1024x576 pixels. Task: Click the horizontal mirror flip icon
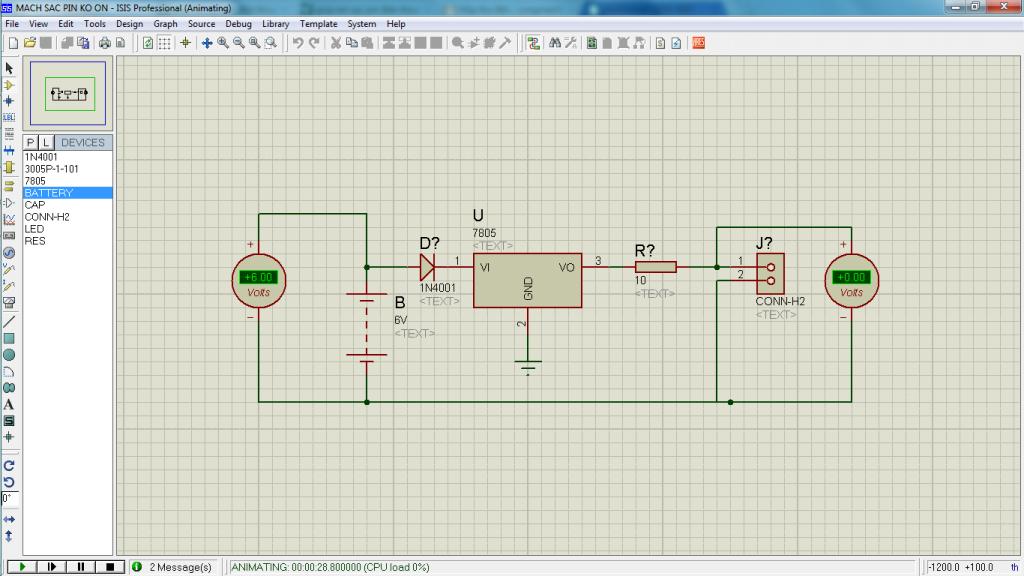[9, 520]
